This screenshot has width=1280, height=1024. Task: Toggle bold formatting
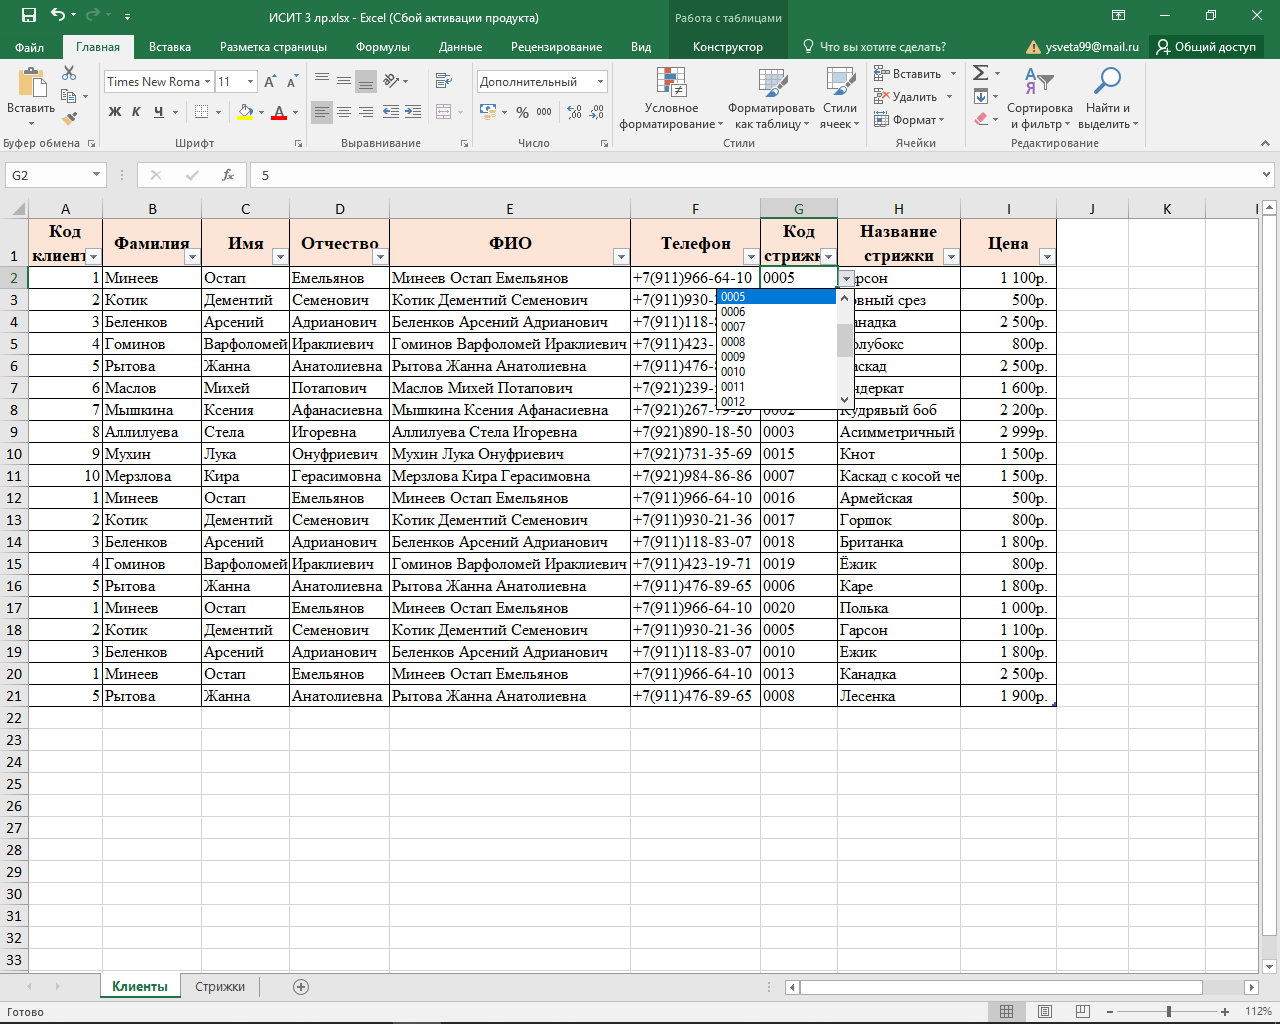115,112
